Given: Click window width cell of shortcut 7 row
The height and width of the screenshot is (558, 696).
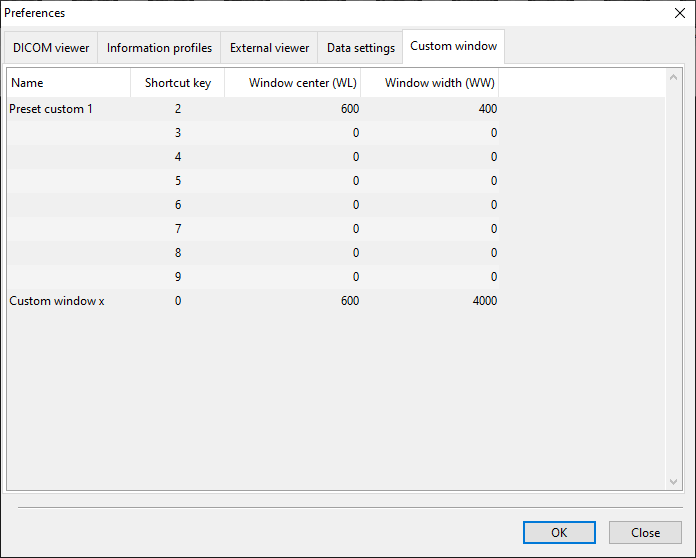Looking at the screenshot, I should [430, 229].
